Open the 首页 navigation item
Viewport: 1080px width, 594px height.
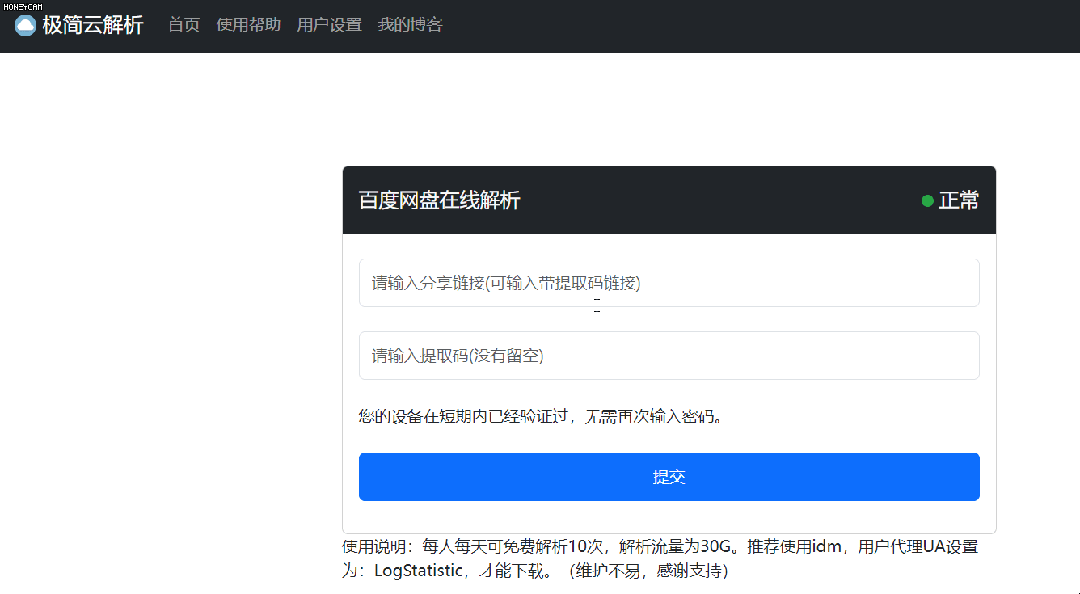[x=183, y=25]
